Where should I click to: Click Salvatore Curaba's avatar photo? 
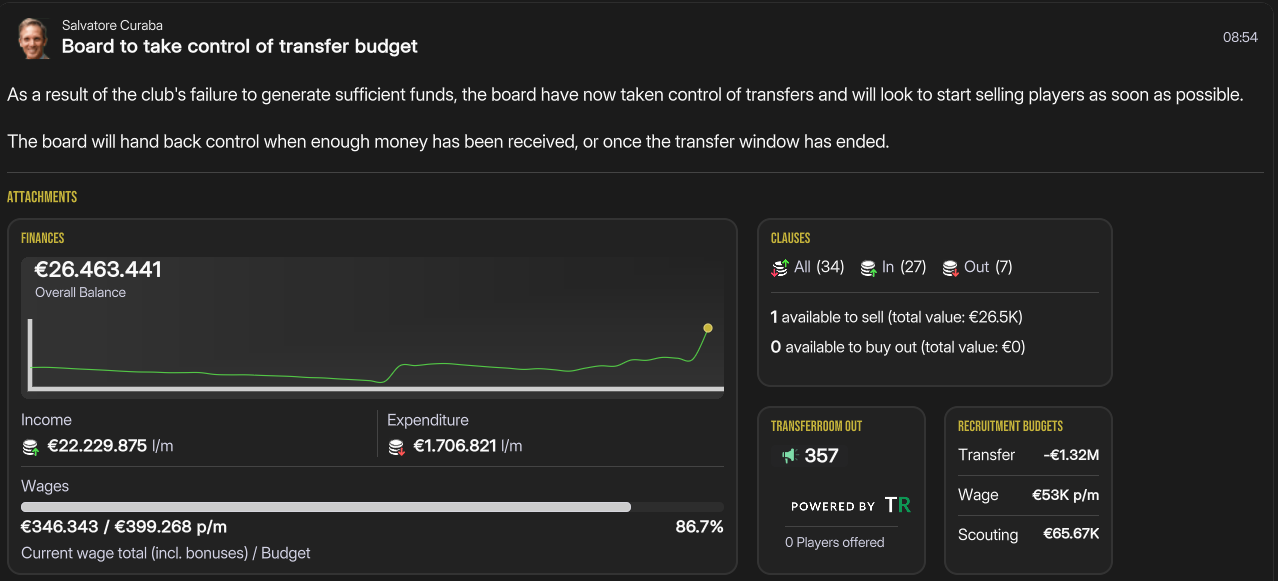[33, 37]
